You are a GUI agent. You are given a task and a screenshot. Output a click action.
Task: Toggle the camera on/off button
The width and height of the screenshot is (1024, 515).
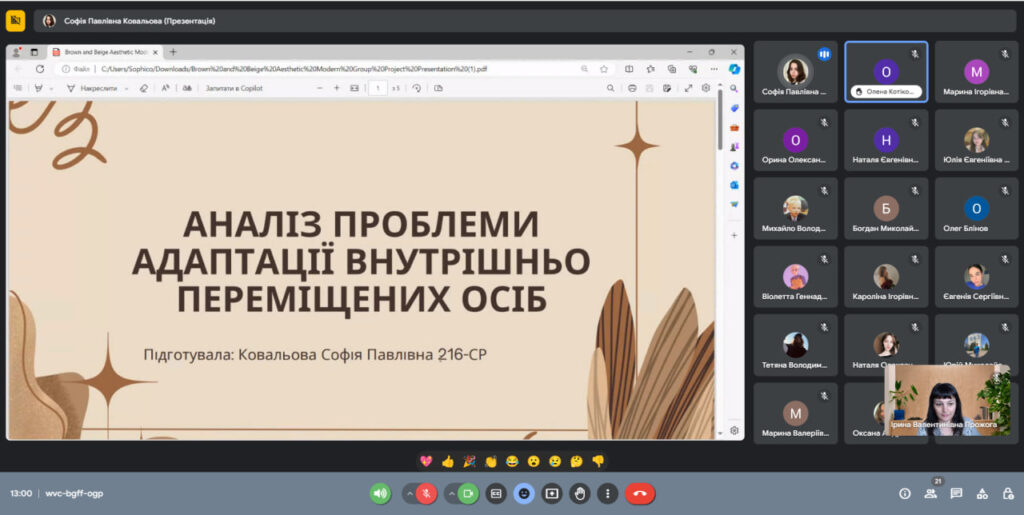click(468, 493)
